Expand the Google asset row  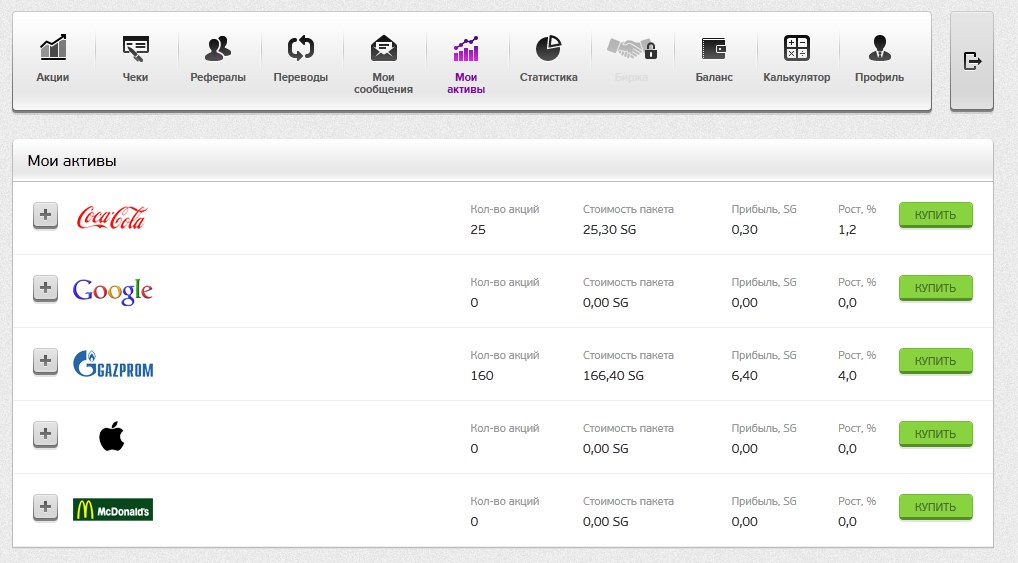(45, 288)
